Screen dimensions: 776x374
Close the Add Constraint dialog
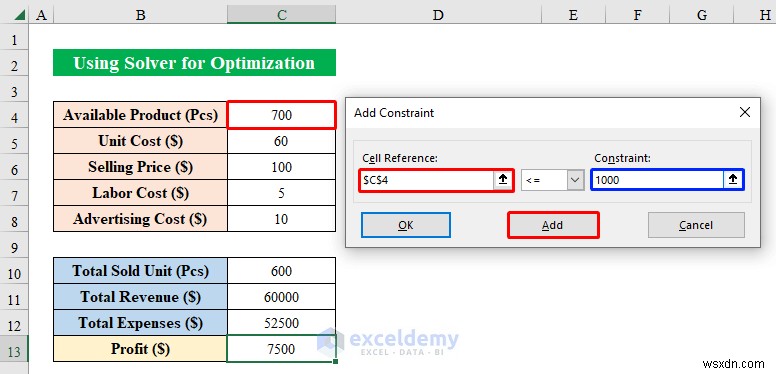point(745,113)
